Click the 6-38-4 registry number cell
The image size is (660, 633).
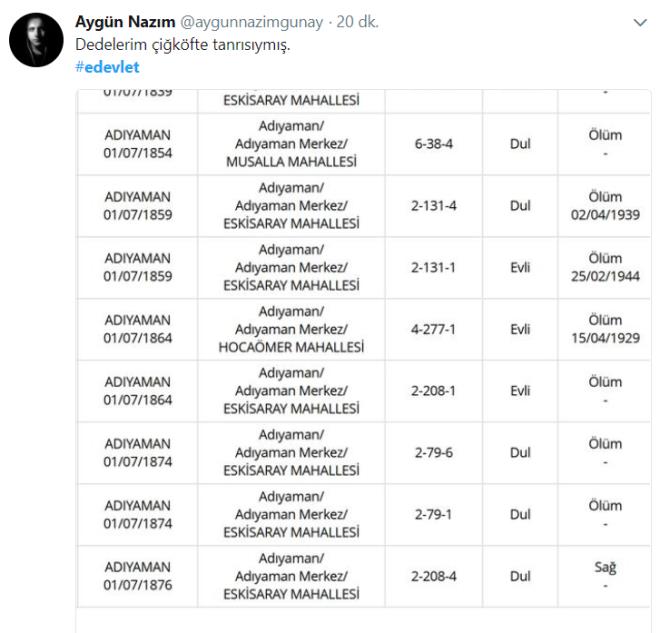434,144
